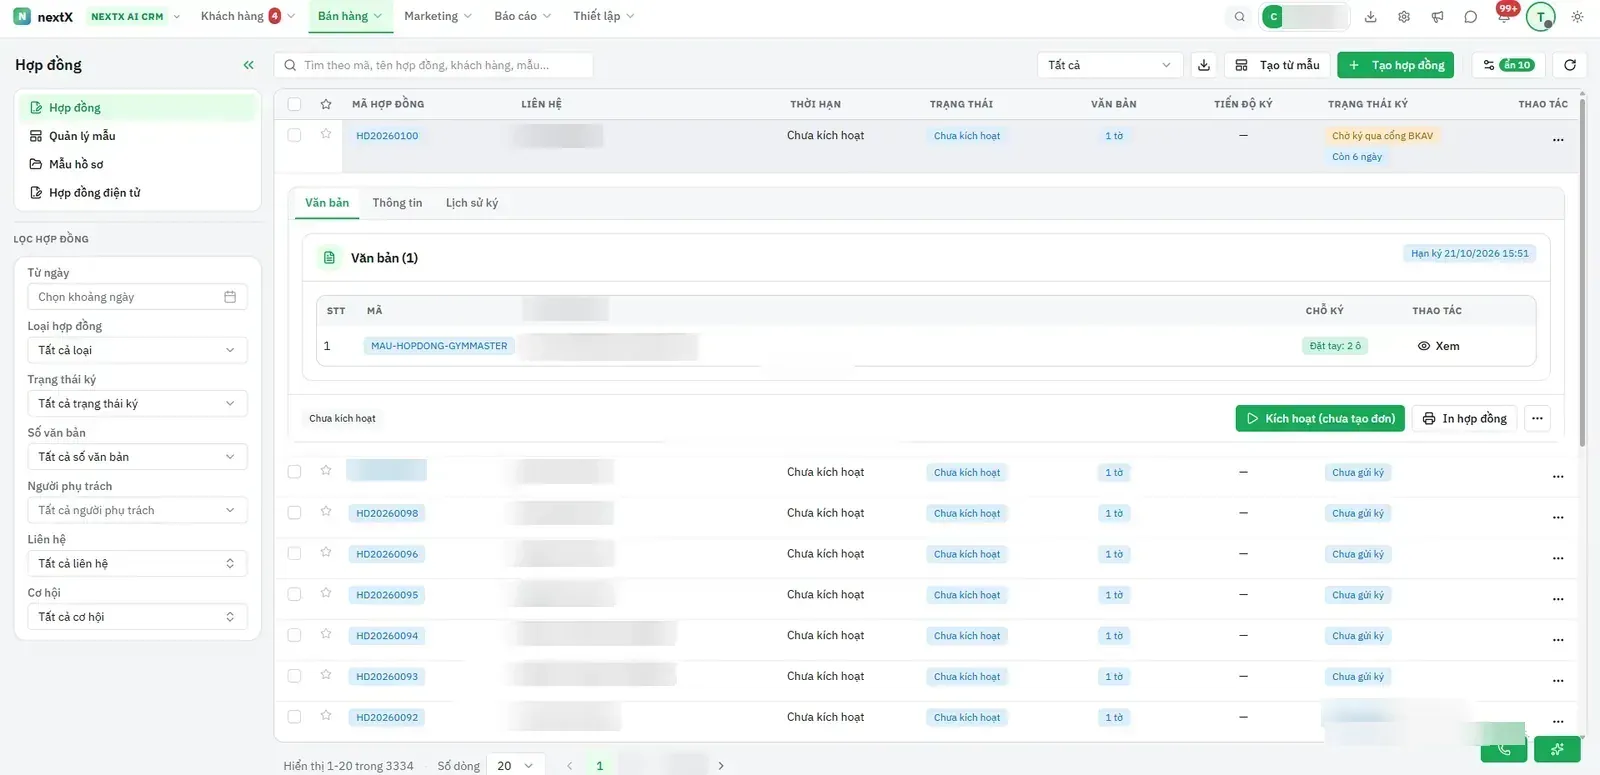Star contract HD20260100

point(325,134)
